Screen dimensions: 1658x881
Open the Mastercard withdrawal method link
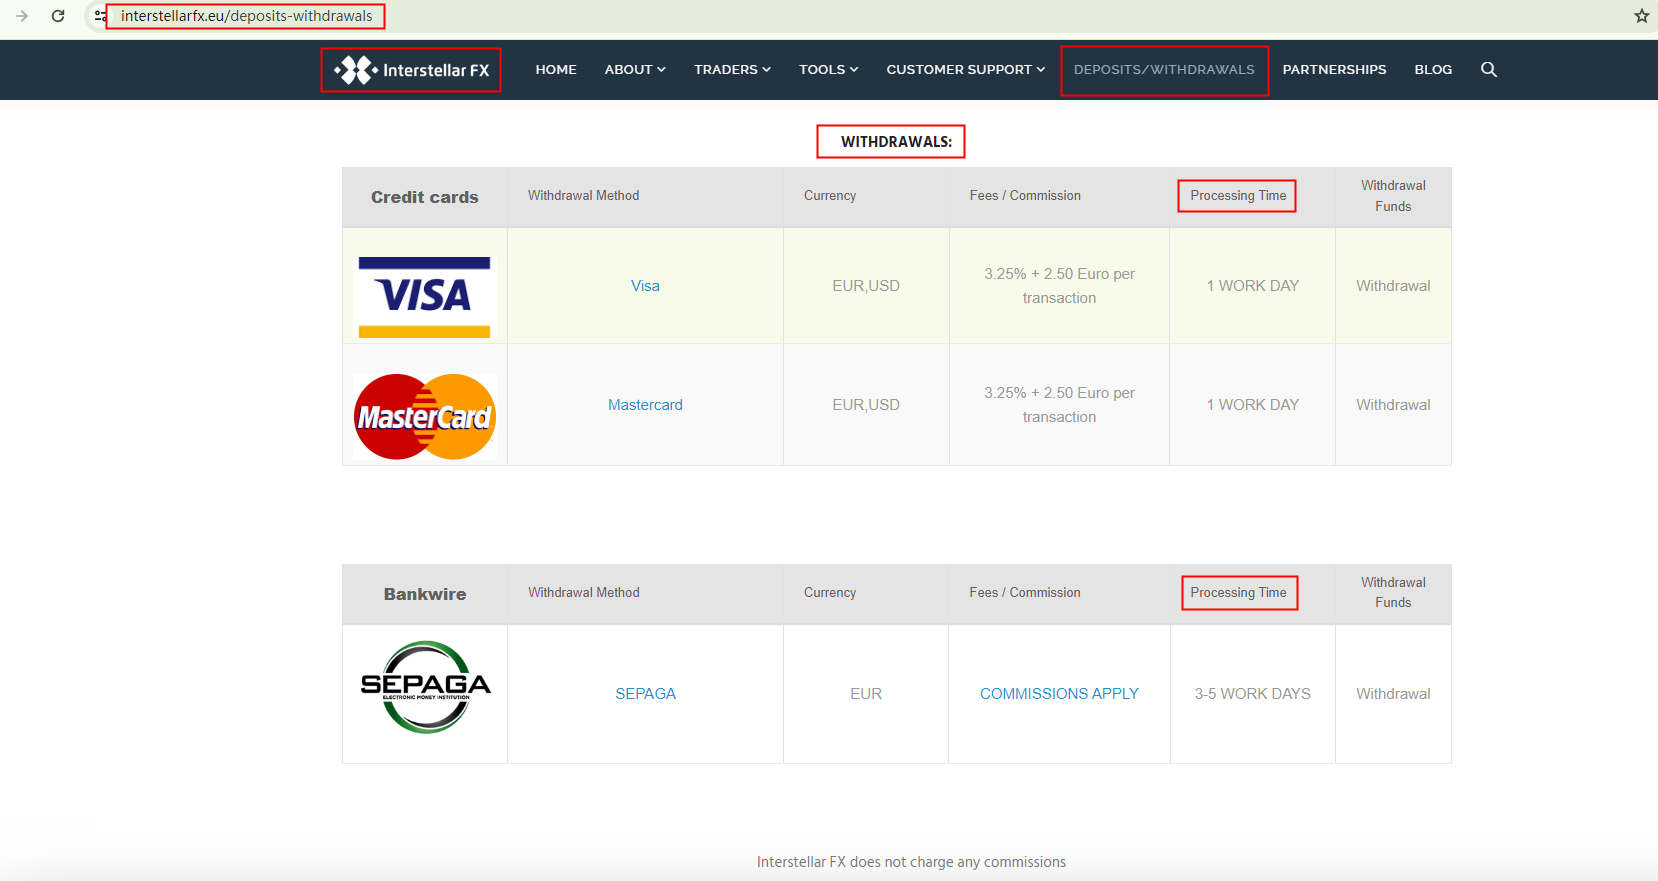[x=645, y=405]
